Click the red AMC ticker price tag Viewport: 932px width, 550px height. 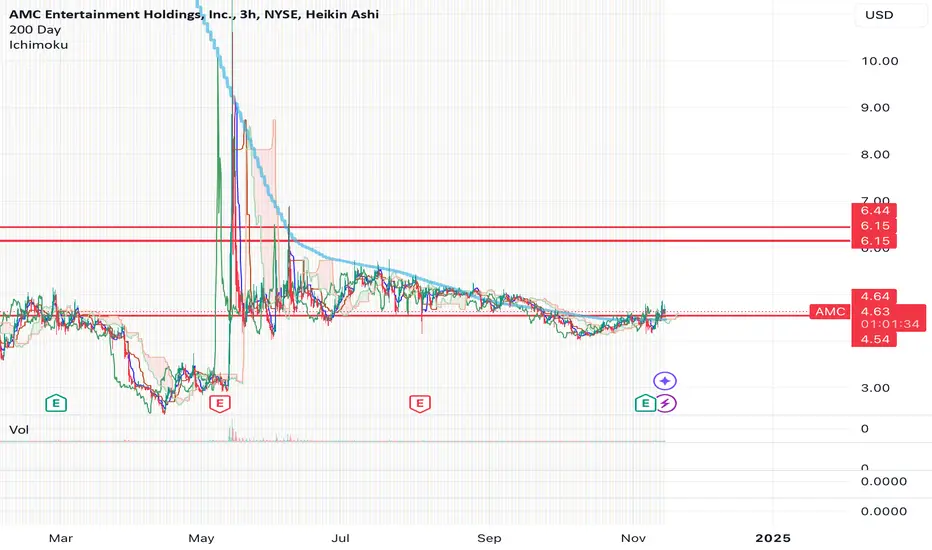click(830, 312)
